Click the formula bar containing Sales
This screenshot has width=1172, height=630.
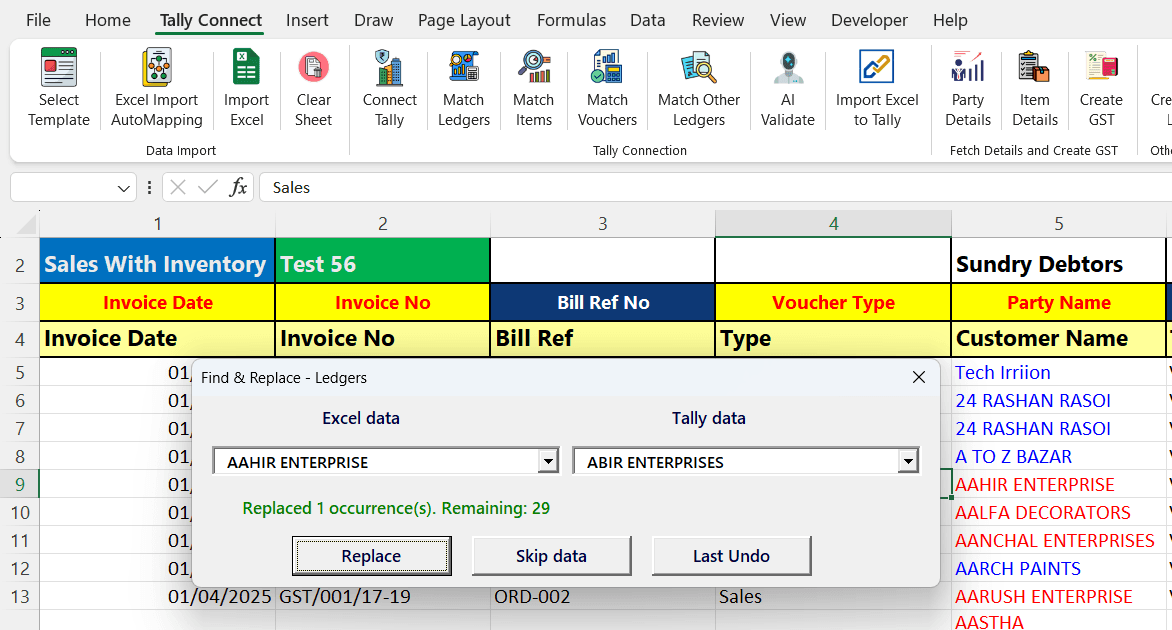click(700, 188)
